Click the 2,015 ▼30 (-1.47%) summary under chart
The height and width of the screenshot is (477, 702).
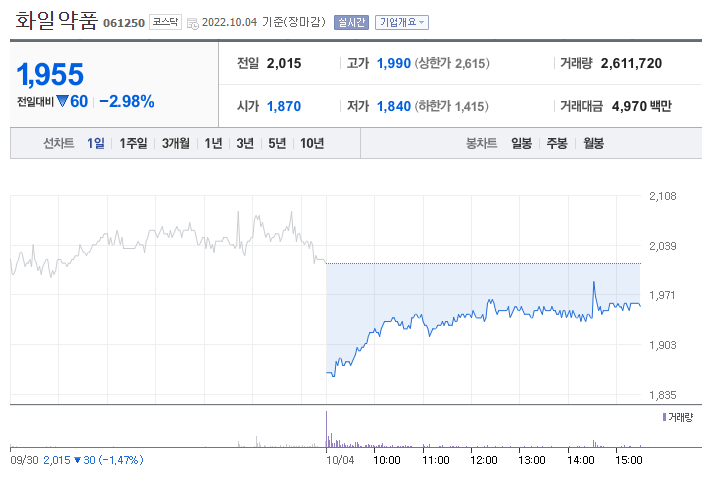[x=93, y=460]
